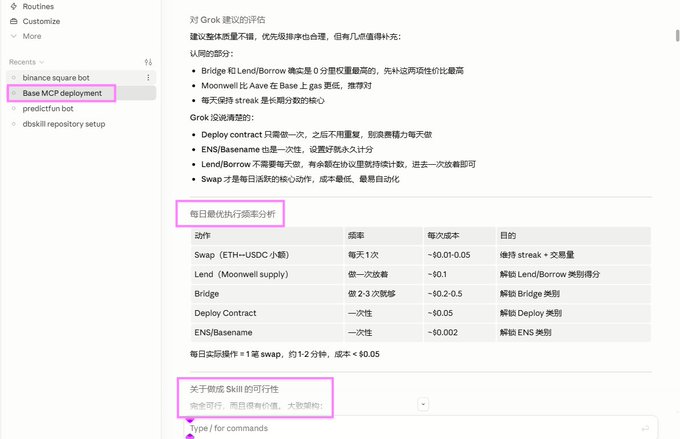Image resolution: width=680 pixels, height=439 pixels.
Task: Click the Routines lightning icon
Action: coord(14,7)
